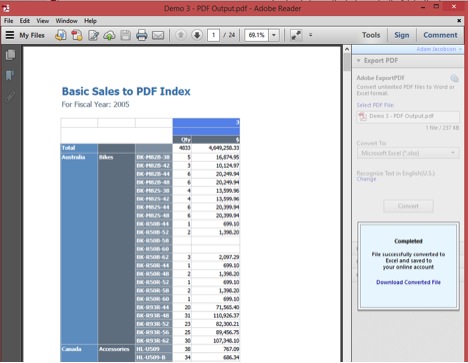This screenshot has height=363, width=468.
Task: Click the Save file floppy icon
Action: (125, 35)
